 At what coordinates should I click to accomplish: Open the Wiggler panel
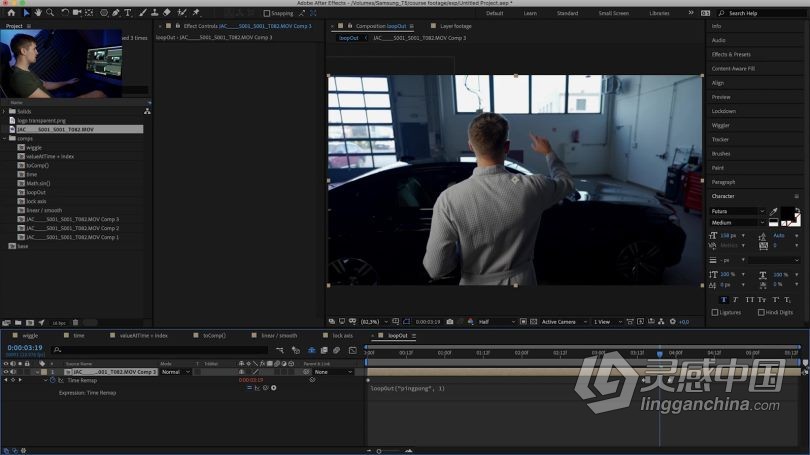[x=721, y=125]
